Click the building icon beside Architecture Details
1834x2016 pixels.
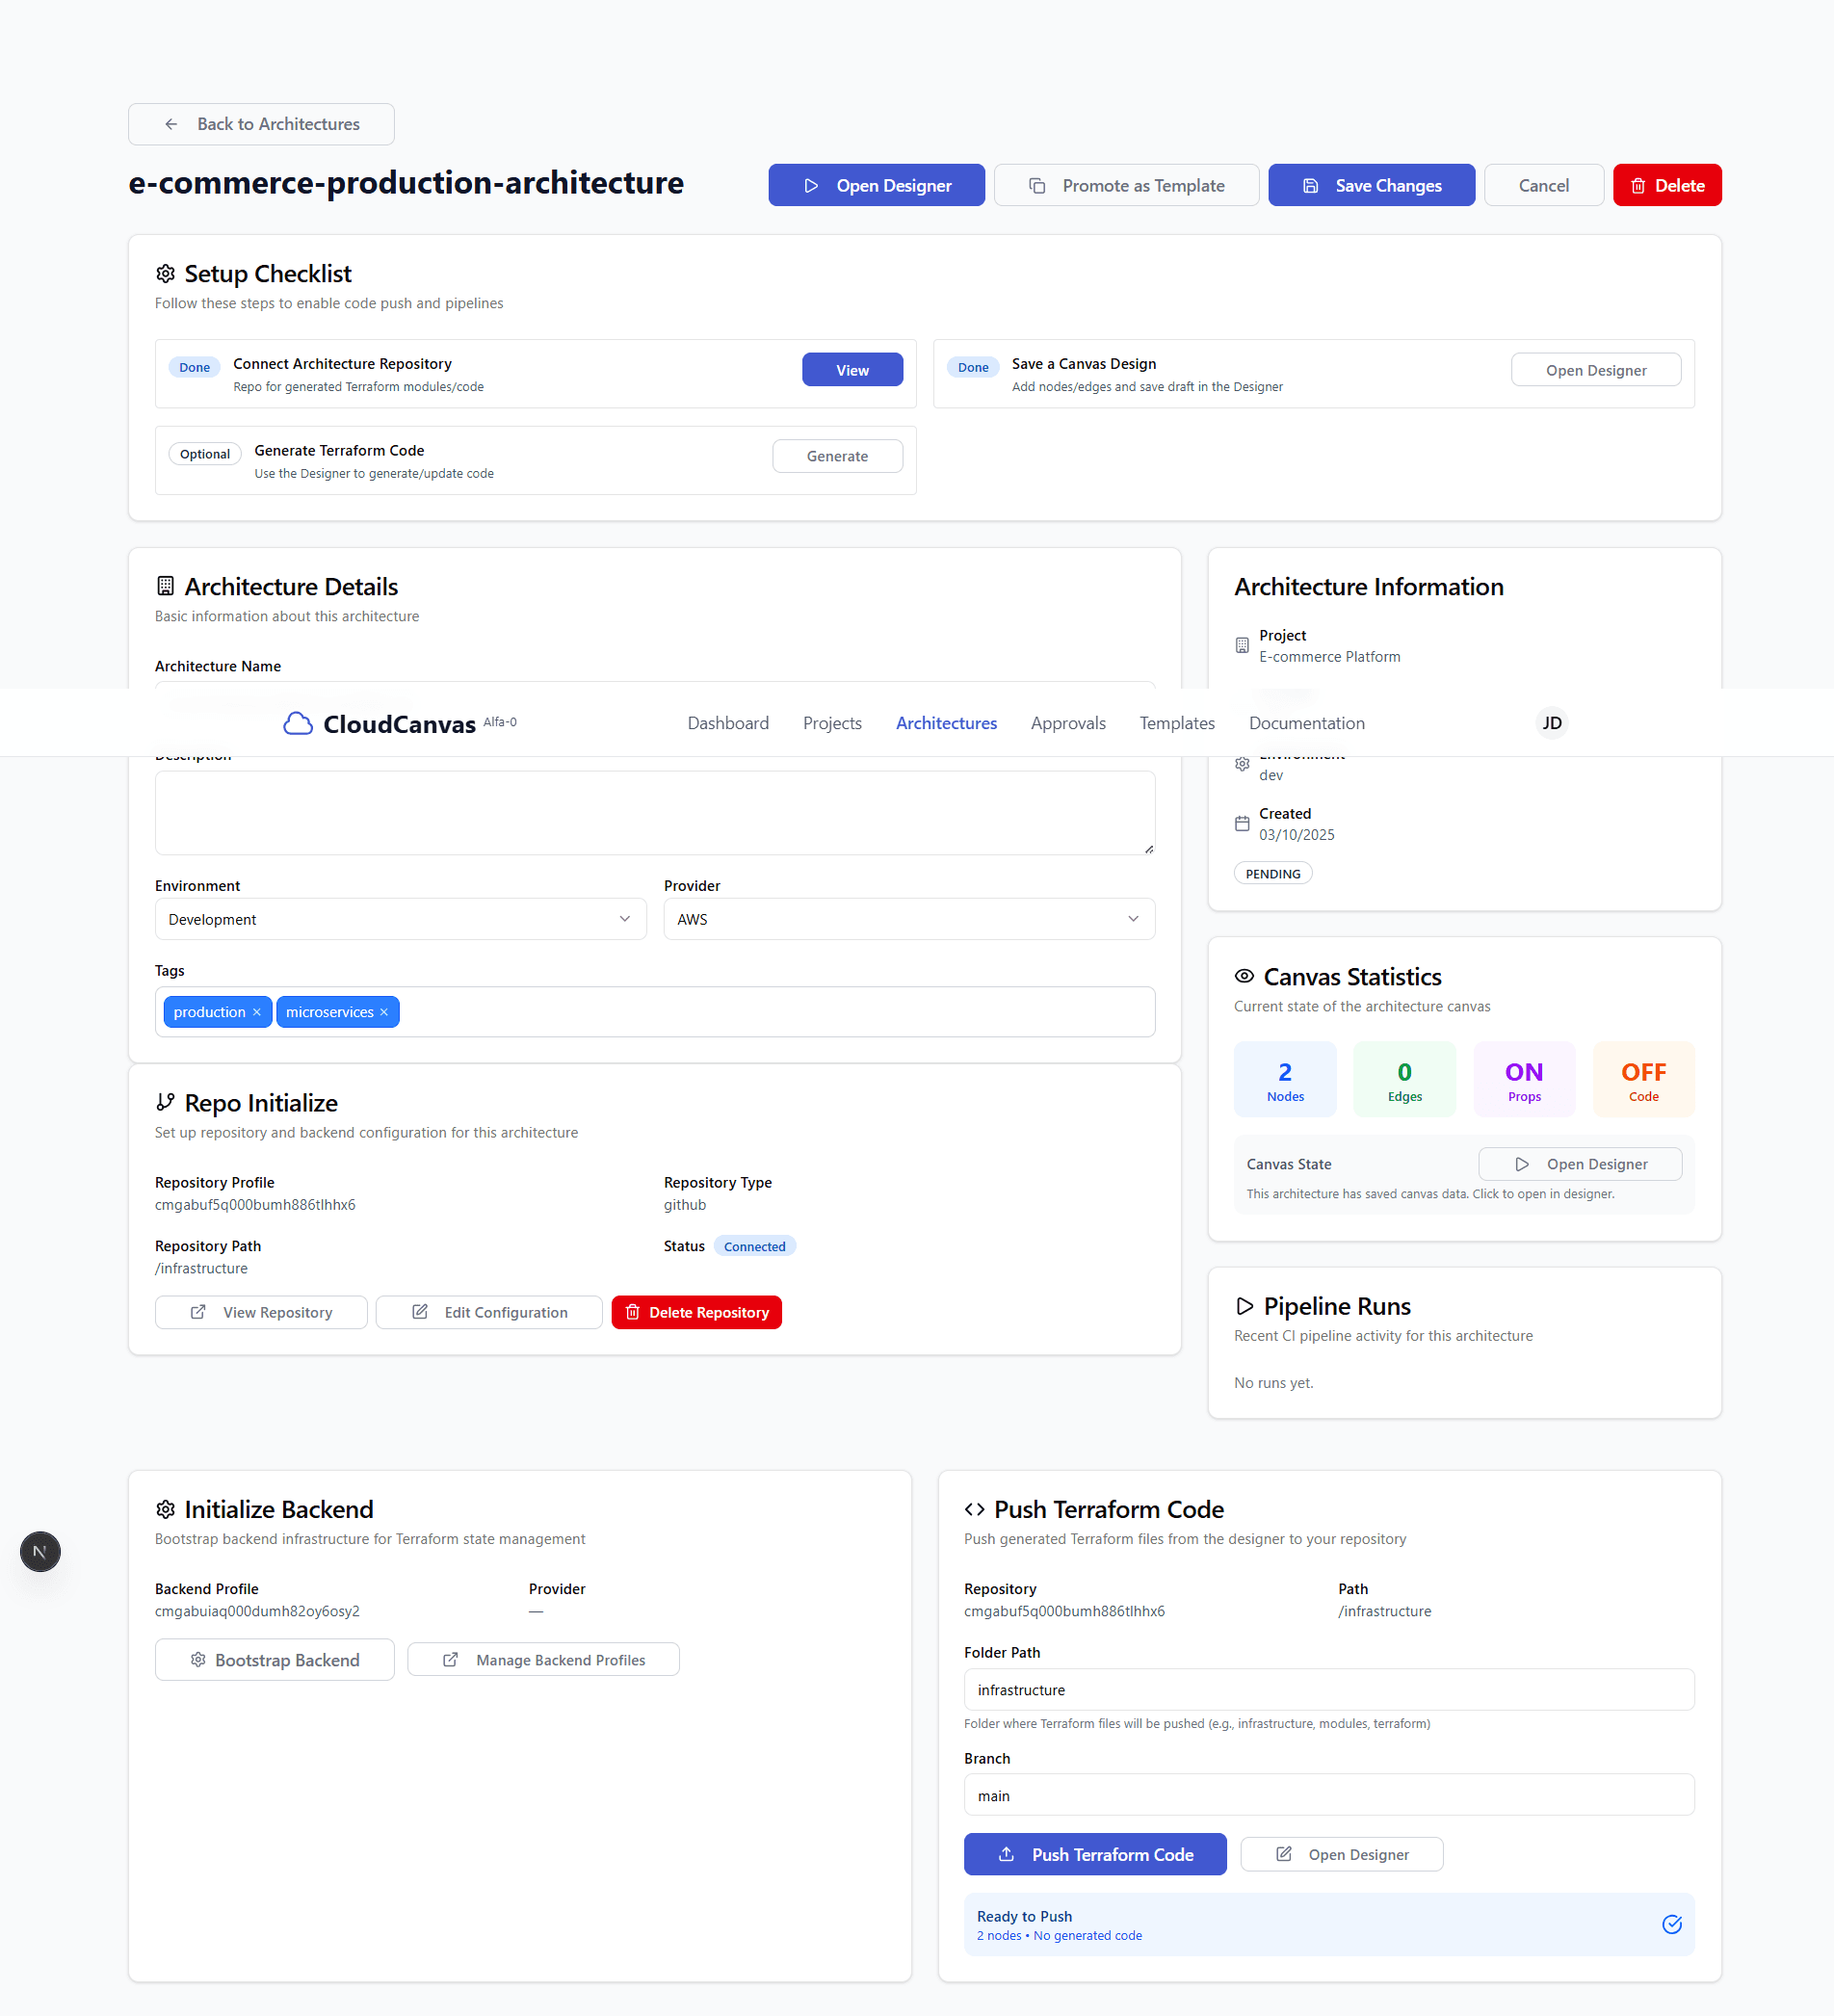165,587
